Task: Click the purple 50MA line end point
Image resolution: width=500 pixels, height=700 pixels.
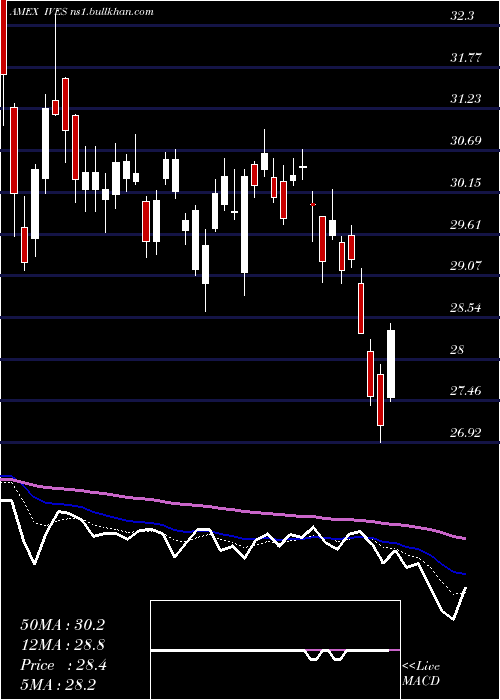Action: [x=465, y=538]
